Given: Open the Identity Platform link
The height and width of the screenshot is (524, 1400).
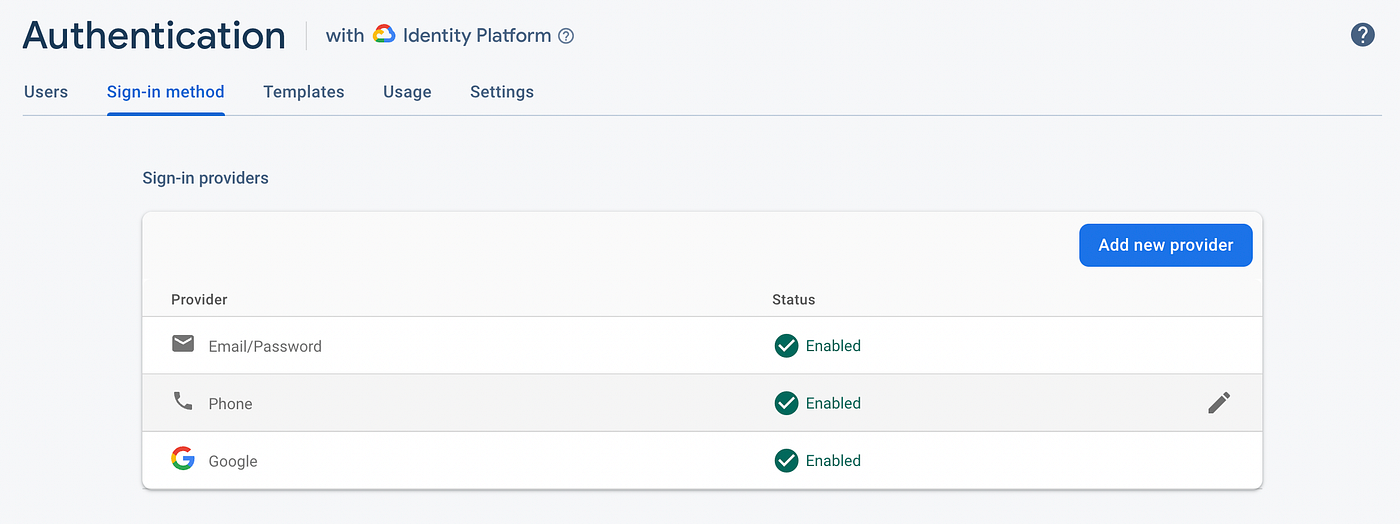Looking at the screenshot, I should click(476, 36).
